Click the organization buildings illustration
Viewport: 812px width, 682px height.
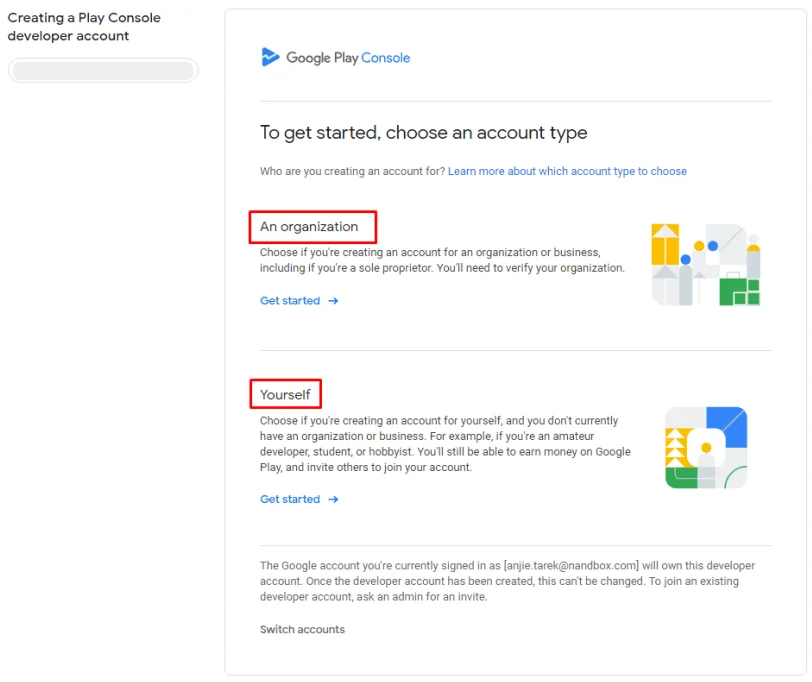705,265
